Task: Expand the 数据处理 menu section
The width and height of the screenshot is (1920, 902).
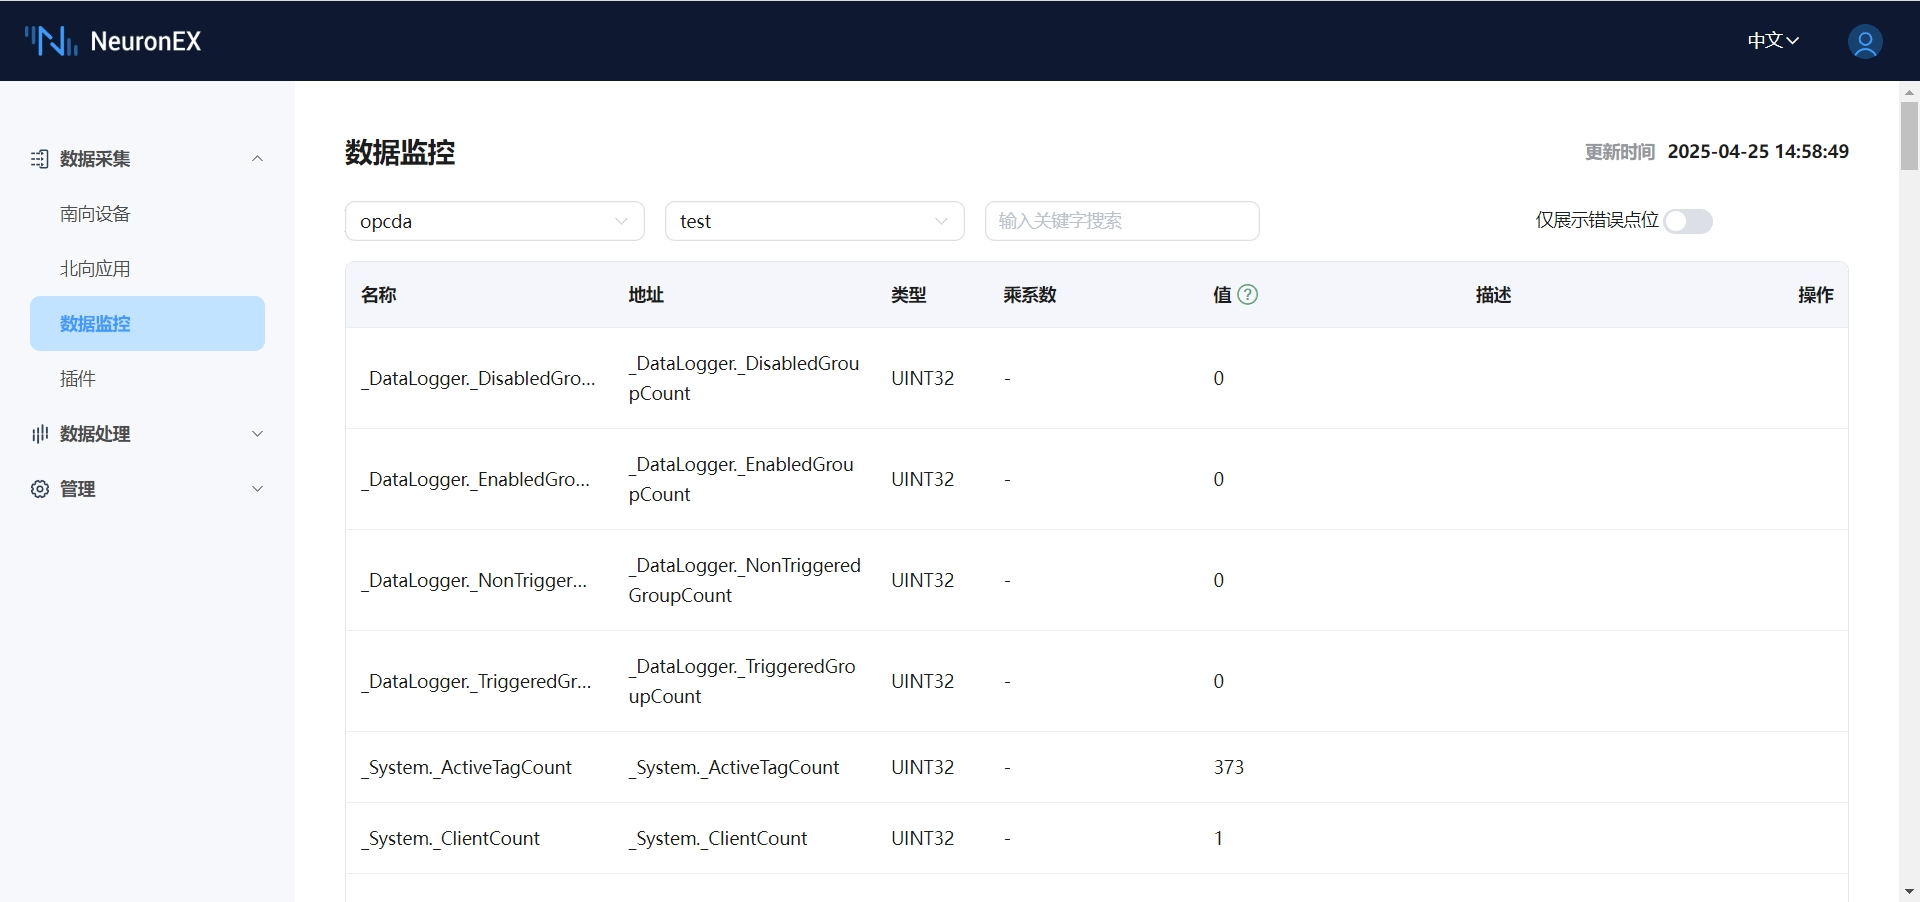Action: (257, 434)
